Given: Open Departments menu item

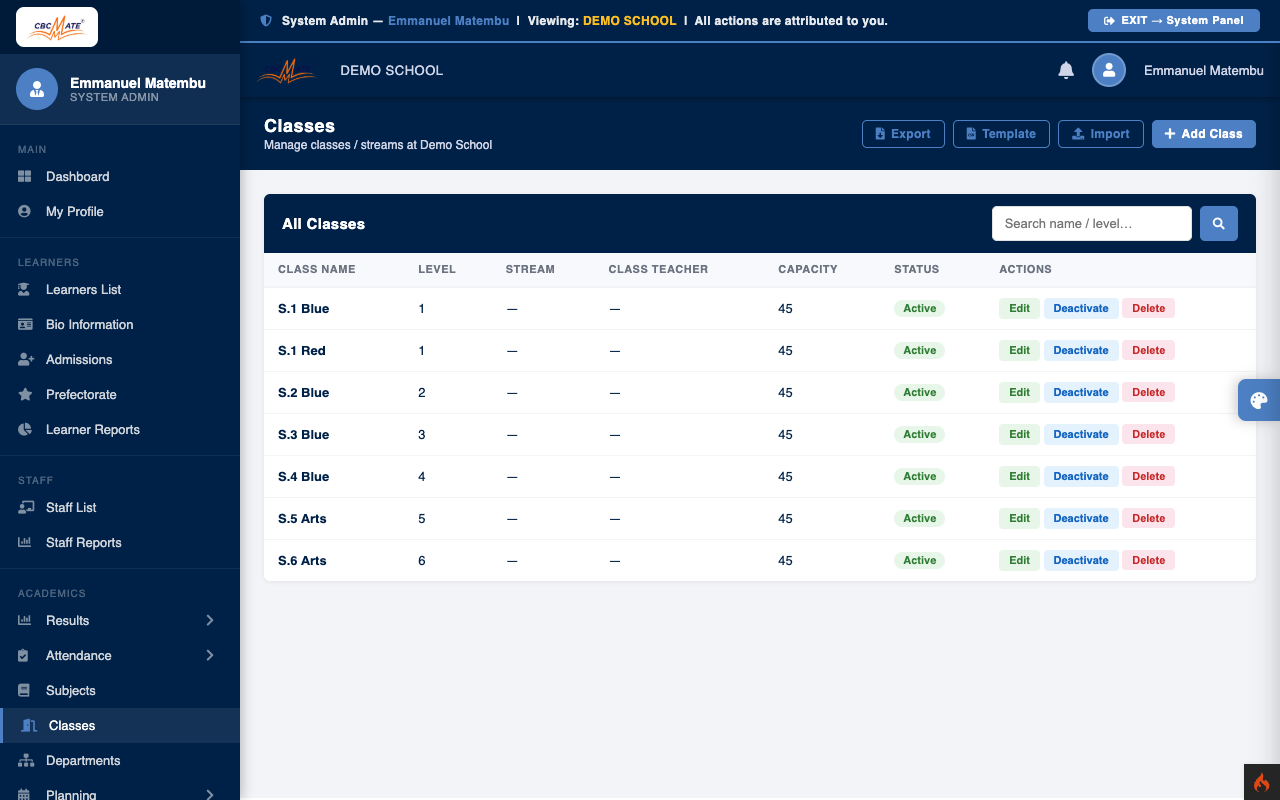Looking at the screenshot, I should (120, 761).
